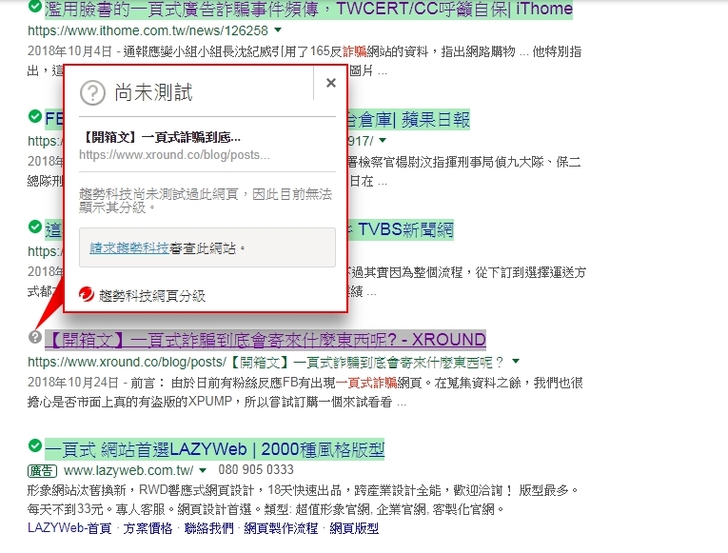Click the popup URL https://www.xround.co/blog/posts...
728x553 pixels.
point(174,155)
